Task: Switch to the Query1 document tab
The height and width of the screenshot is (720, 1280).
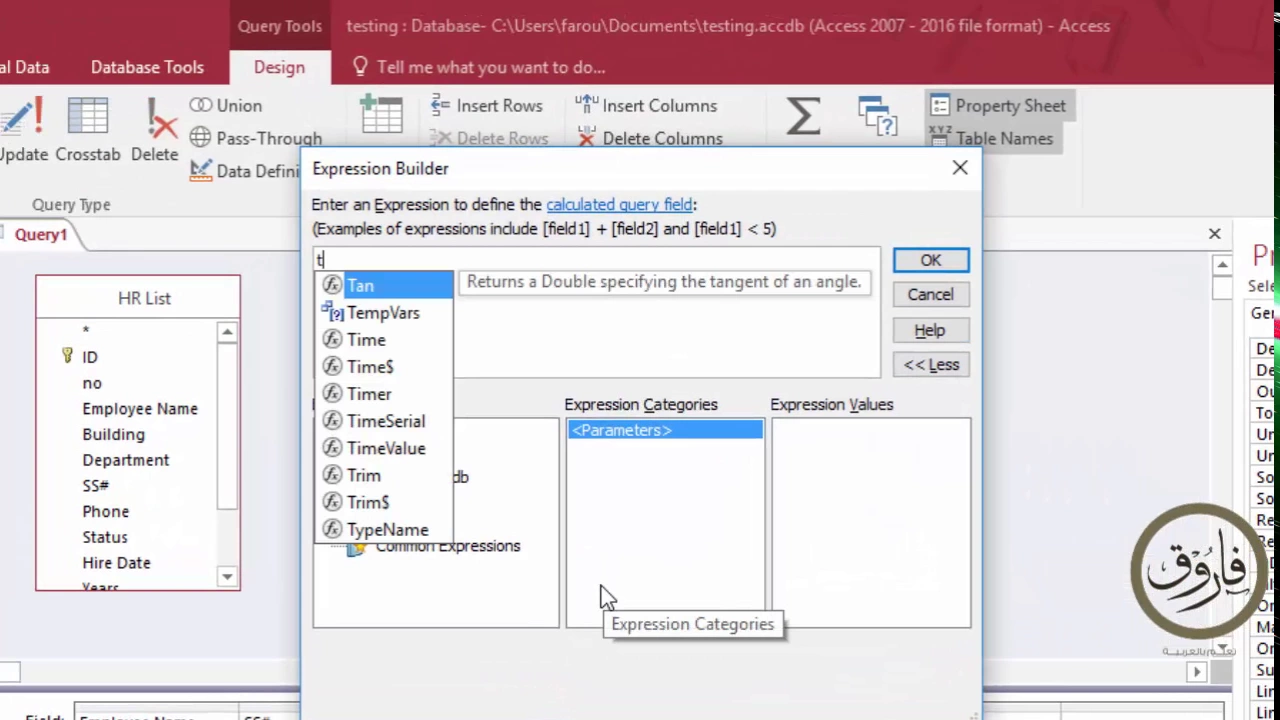Action: (x=40, y=234)
